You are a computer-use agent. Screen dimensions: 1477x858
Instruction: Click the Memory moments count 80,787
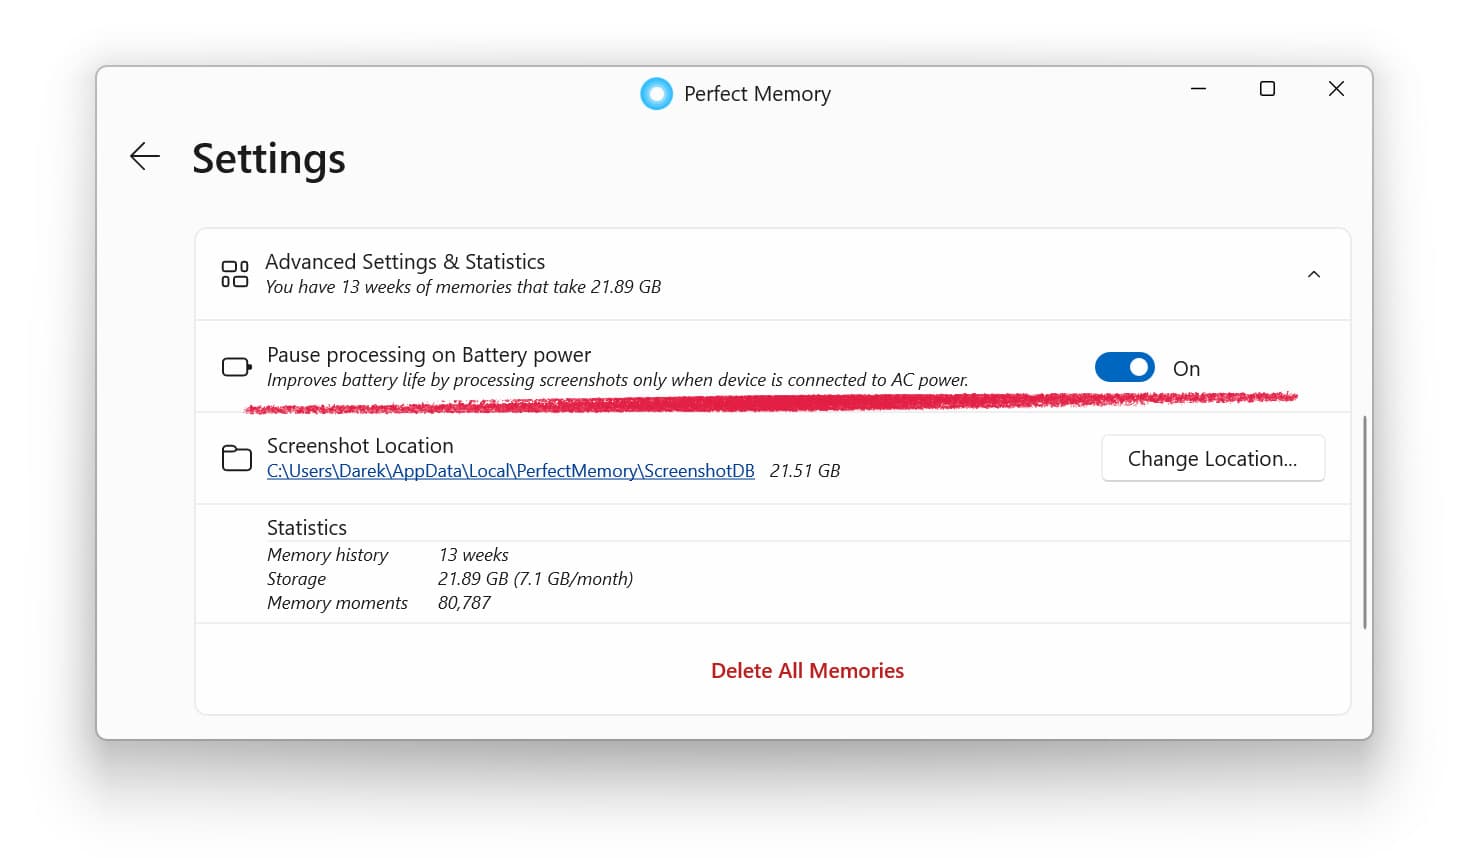(464, 602)
